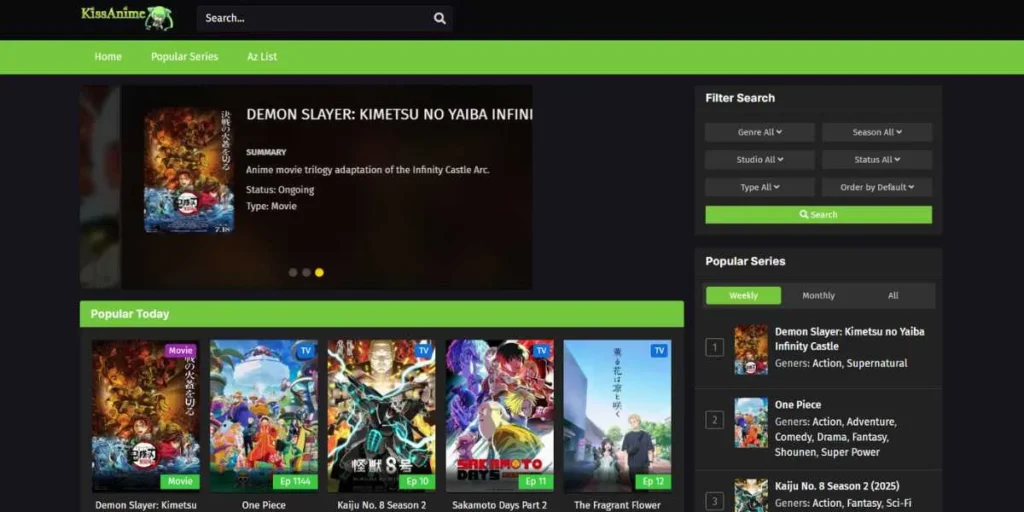This screenshot has width=1024, height=512.
Task: Click the purple Movie badge on Demon Slayer
Action: point(180,351)
